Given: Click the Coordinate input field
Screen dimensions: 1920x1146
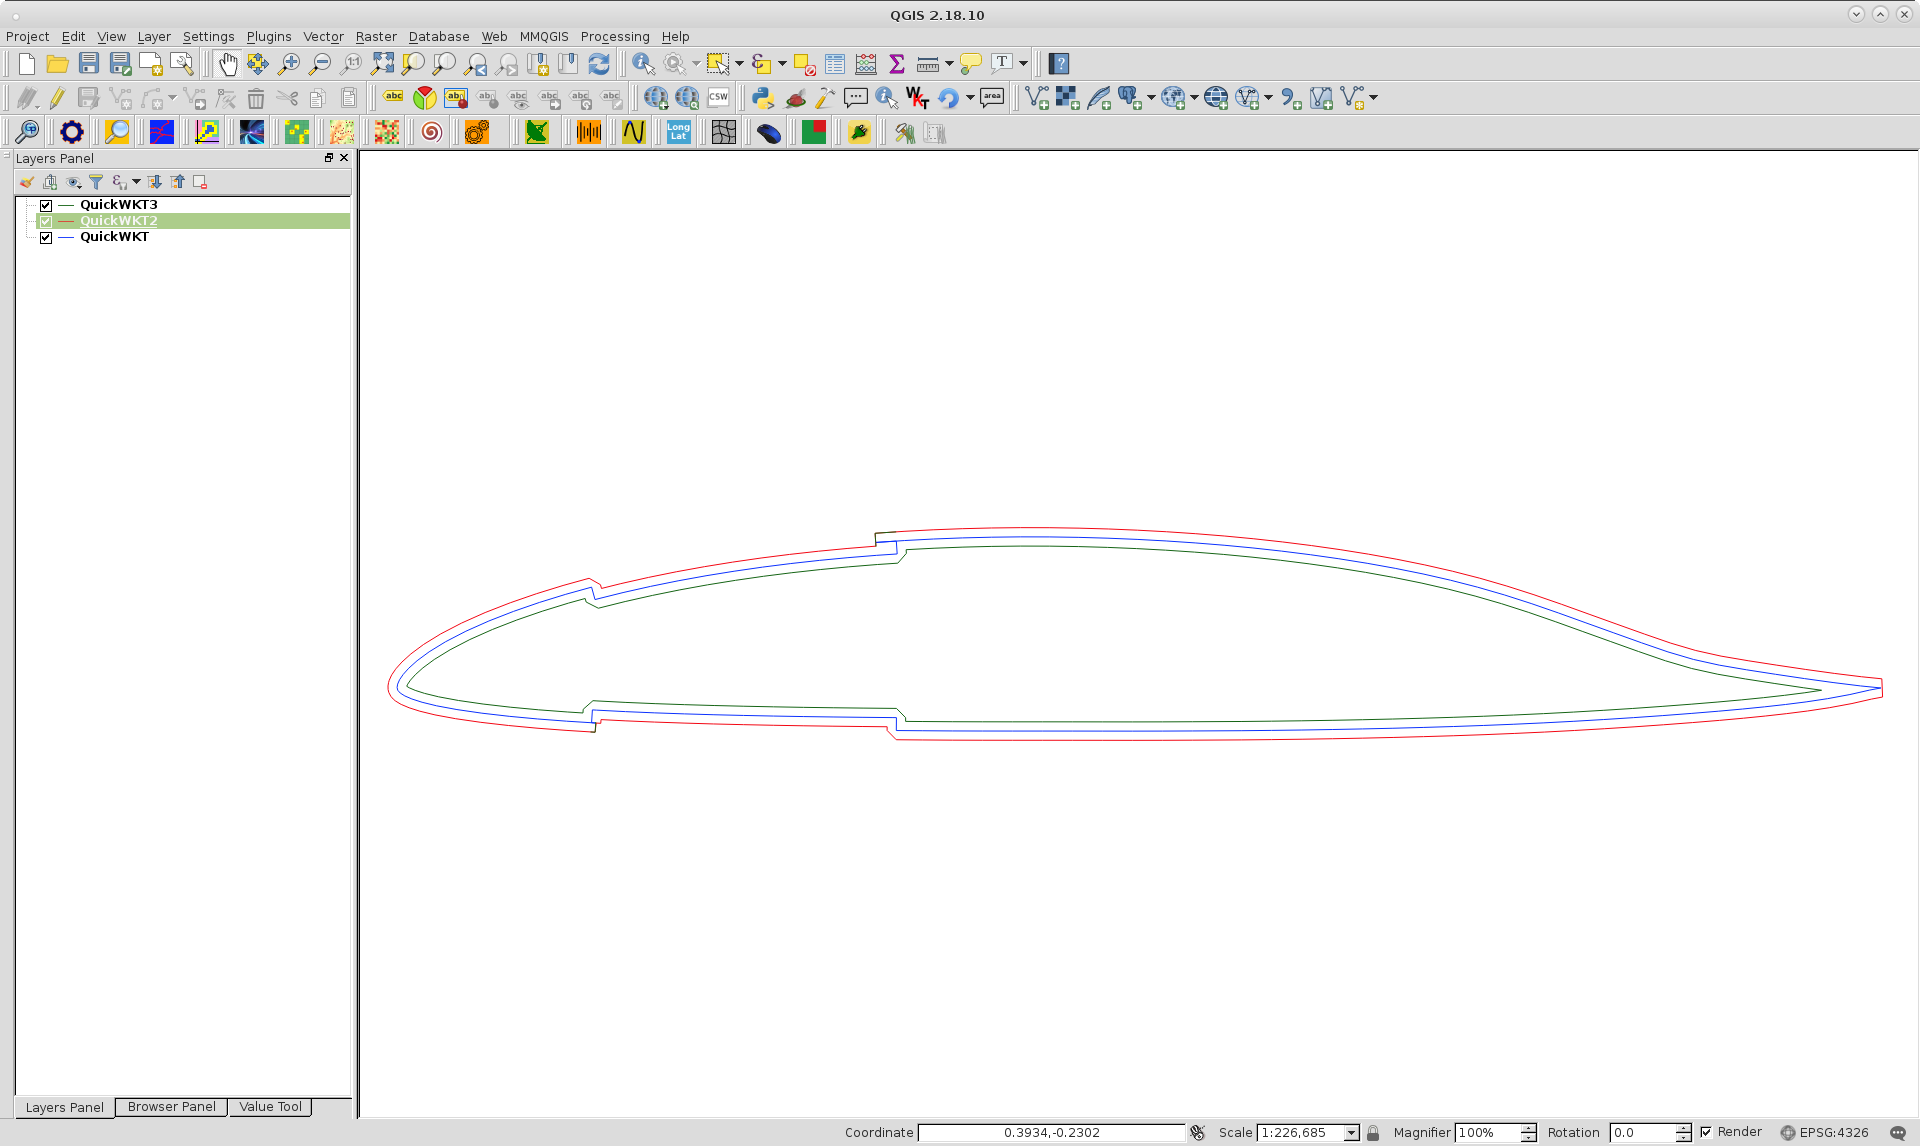Looking at the screenshot, I should [x=1051, y=1133].
